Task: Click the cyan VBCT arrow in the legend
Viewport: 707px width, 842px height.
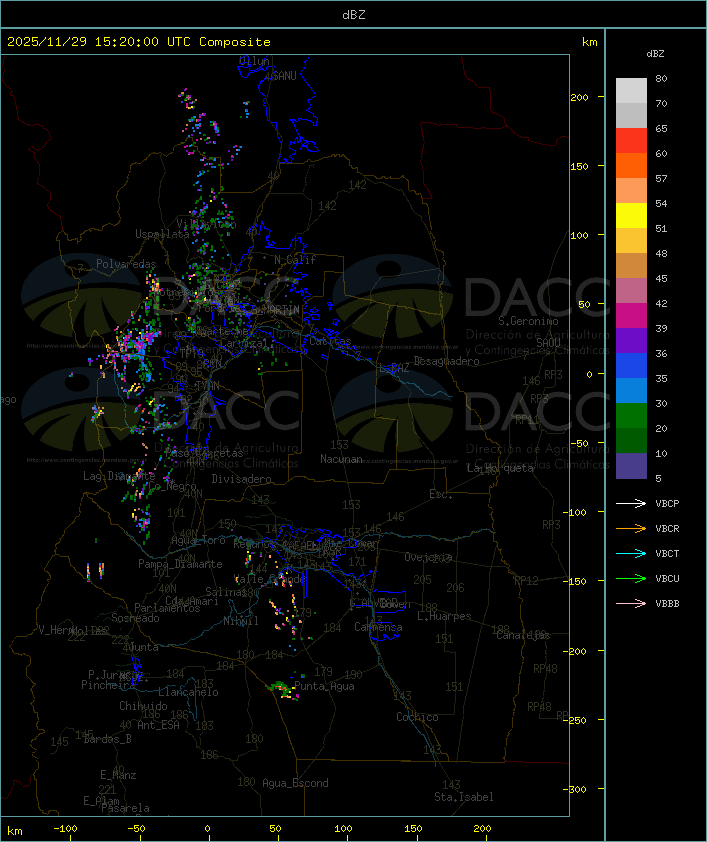Action: [x=631, y=553]
